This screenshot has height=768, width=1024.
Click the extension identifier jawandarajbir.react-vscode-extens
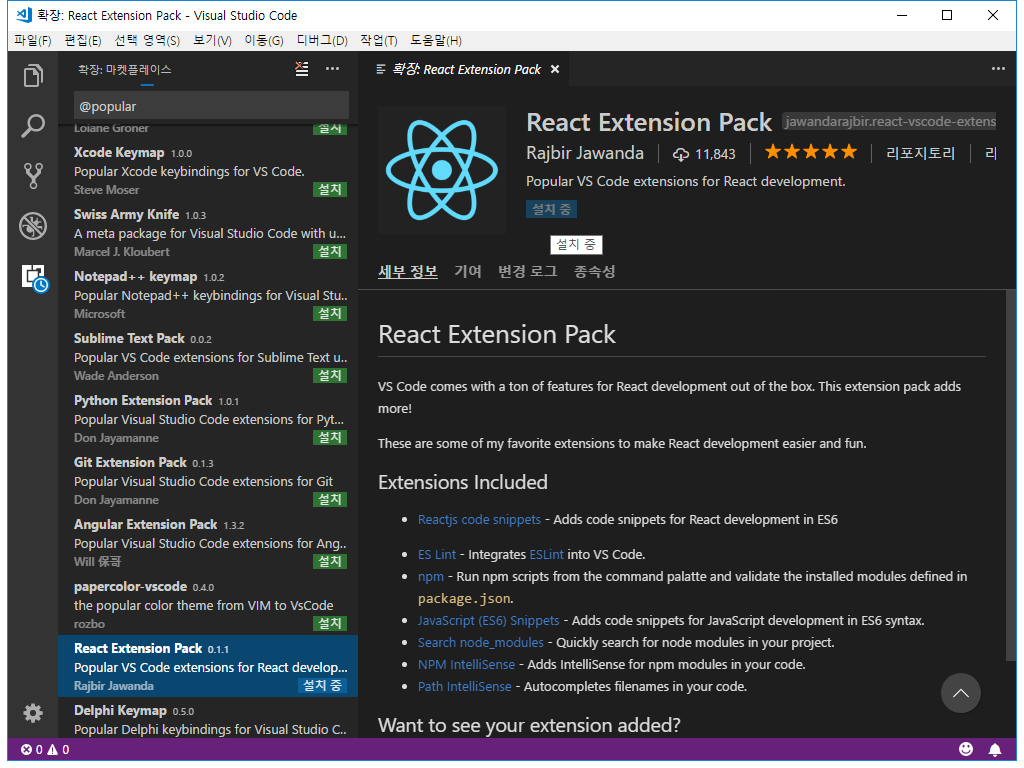[889, 121]
